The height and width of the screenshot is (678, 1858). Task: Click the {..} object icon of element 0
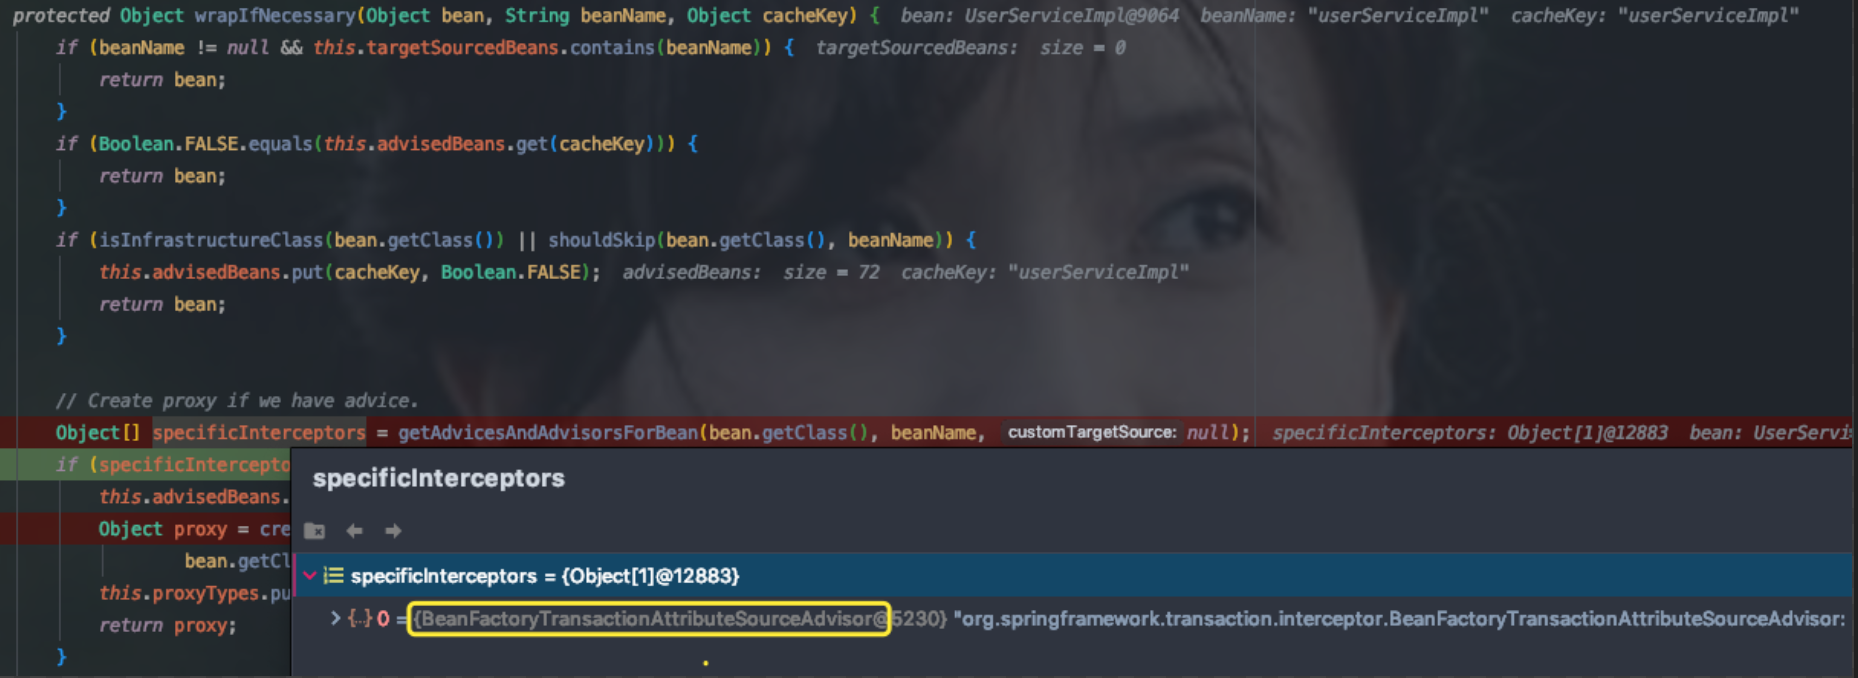click(x=359, y=619)
